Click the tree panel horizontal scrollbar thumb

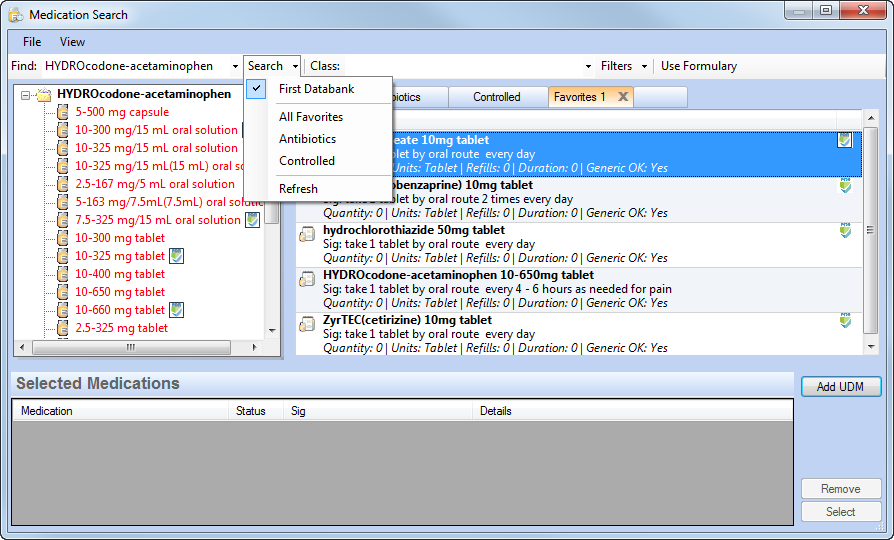[131, 347]
